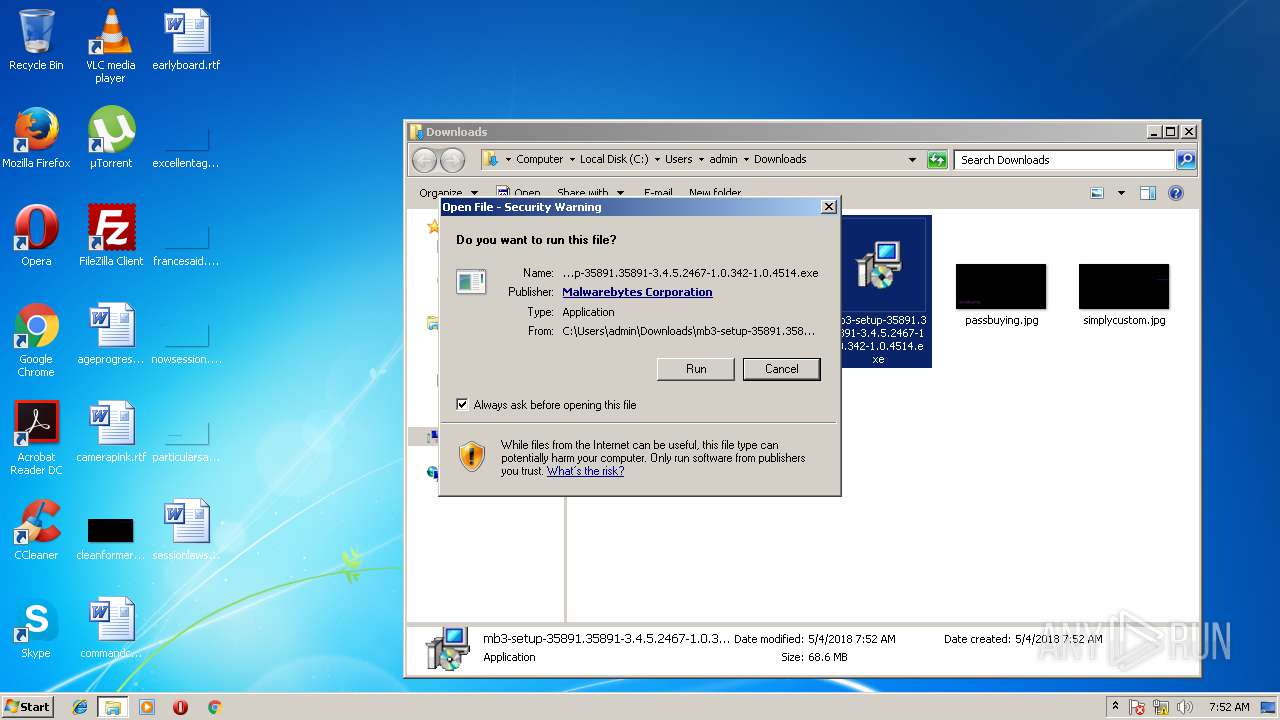
Task: Open the Malwarebytes Corporation publisher link
Action: [637, 292]
